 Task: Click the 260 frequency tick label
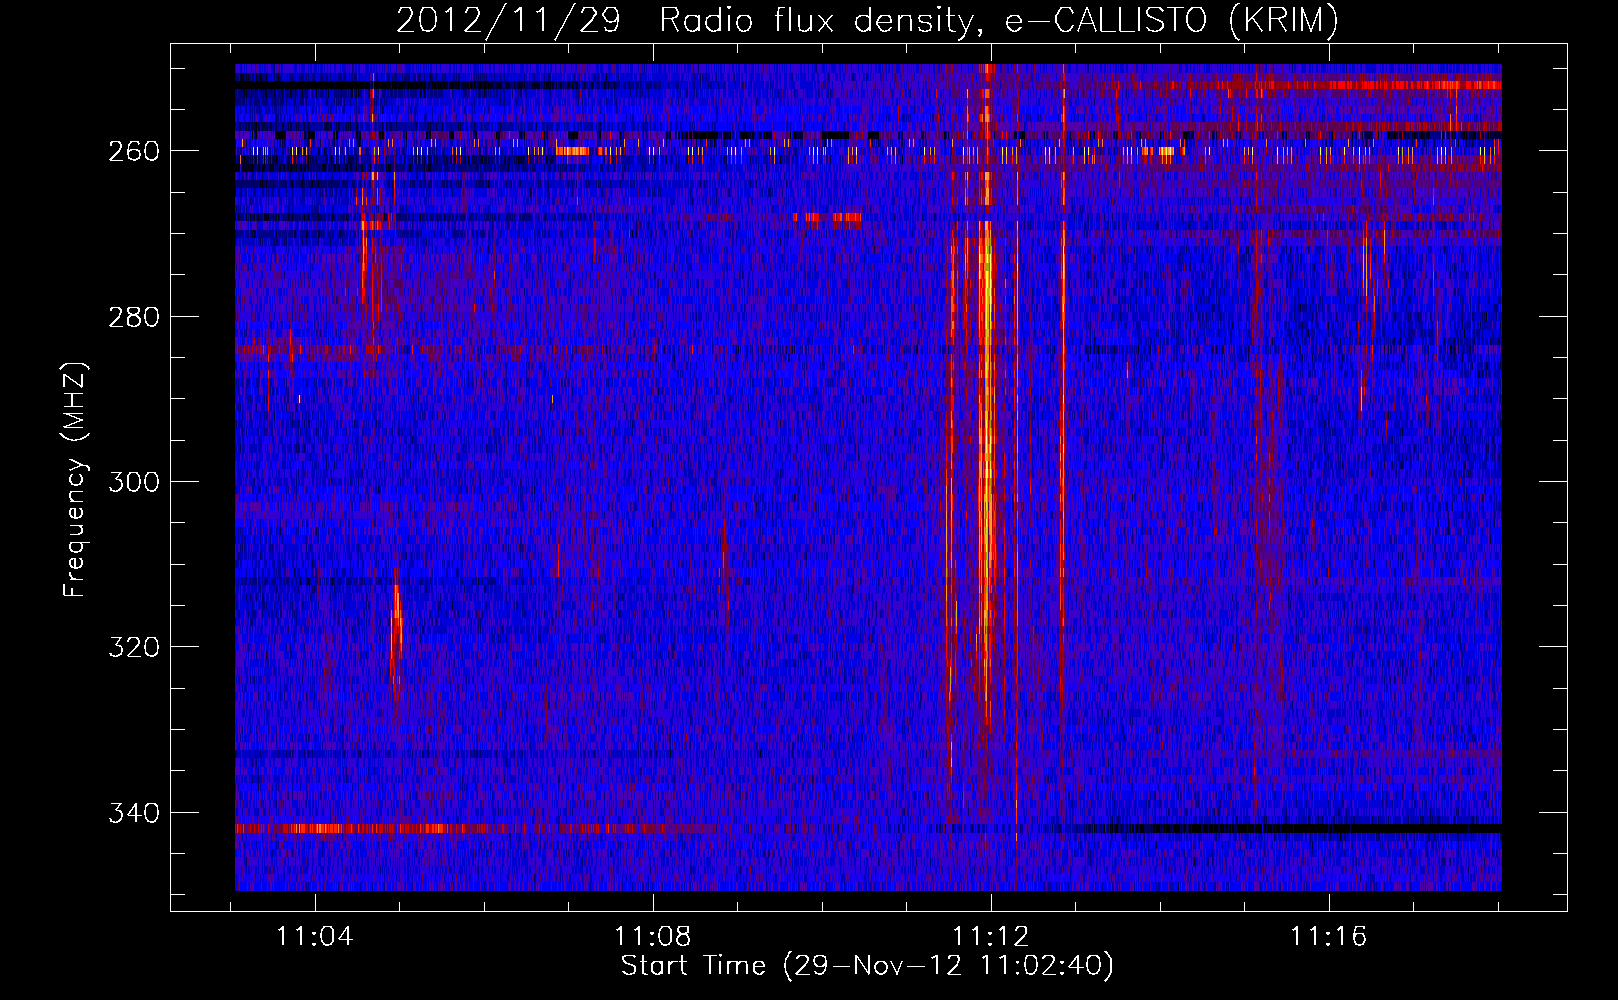134,151
